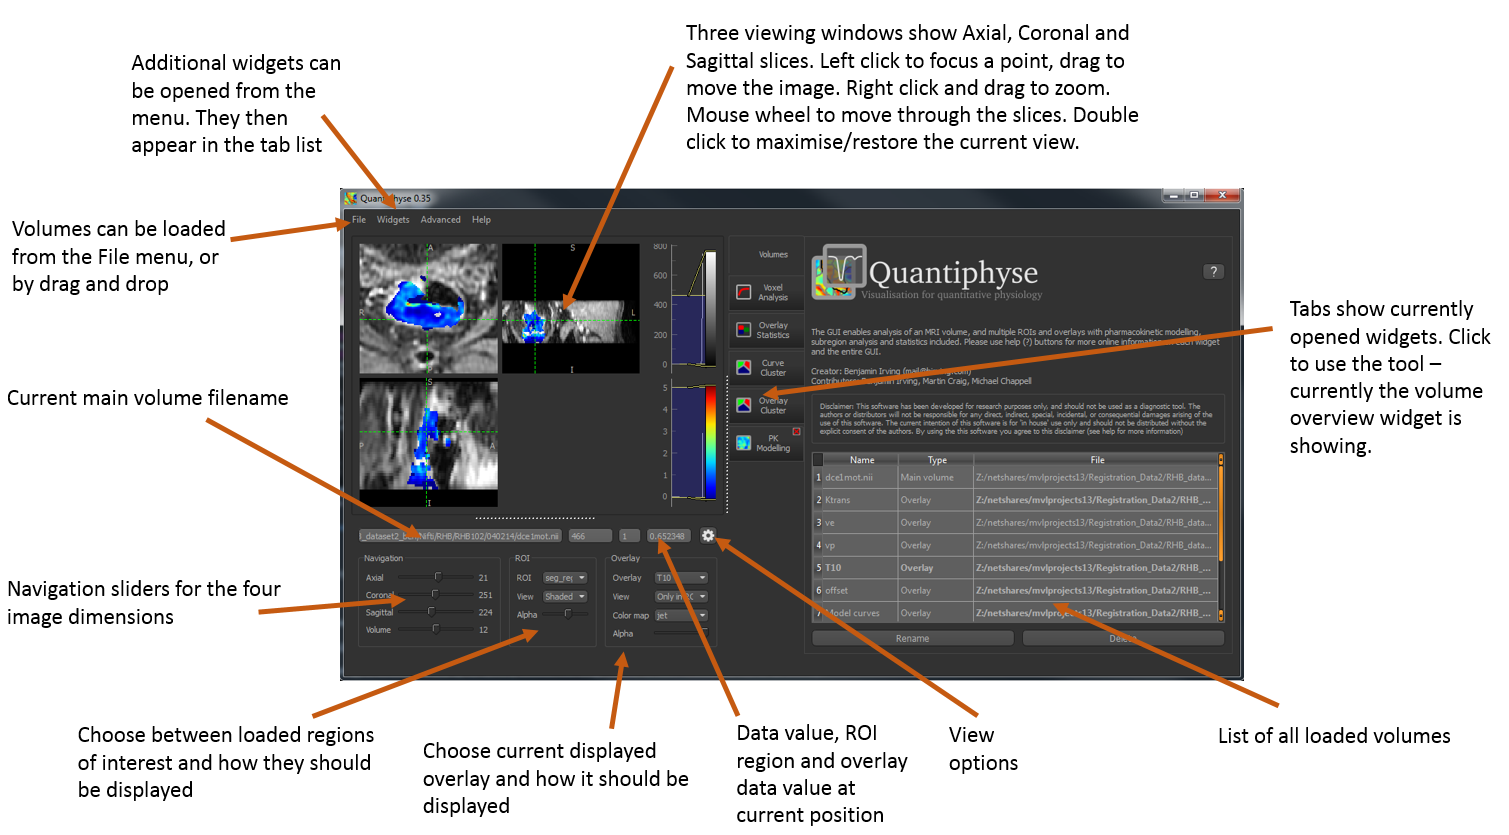Open the Widgets menu
The image size is (1509, 835).
[393, 219]
